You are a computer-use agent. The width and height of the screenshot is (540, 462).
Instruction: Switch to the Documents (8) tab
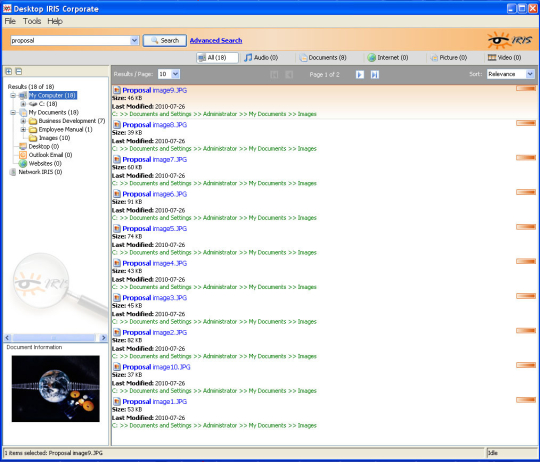click(x=323, y=57)
